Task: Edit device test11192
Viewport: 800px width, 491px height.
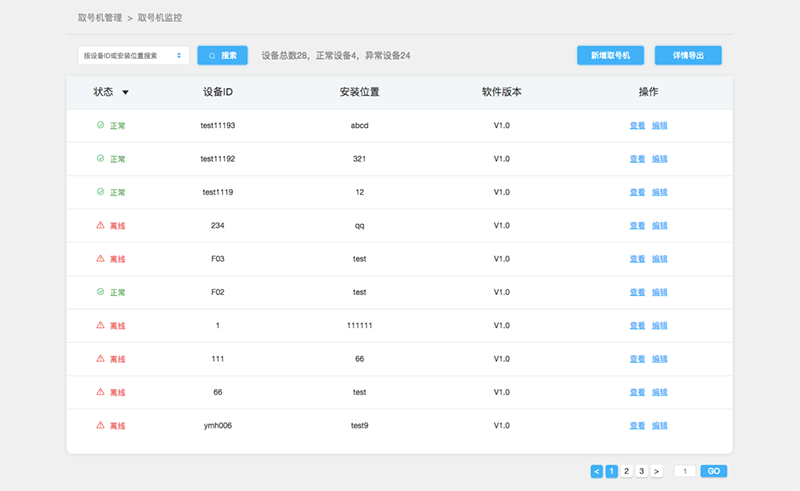Action: pos(660,159)
